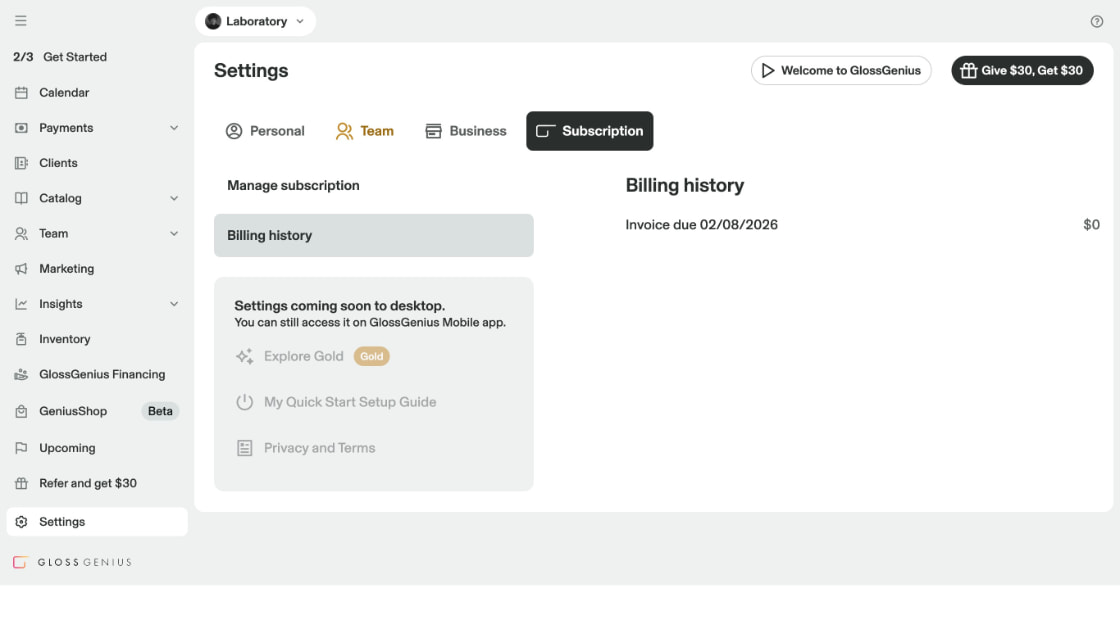Switch to the Team settings tab
Viewport: 1120px width, 629px height.
(364, 131)
